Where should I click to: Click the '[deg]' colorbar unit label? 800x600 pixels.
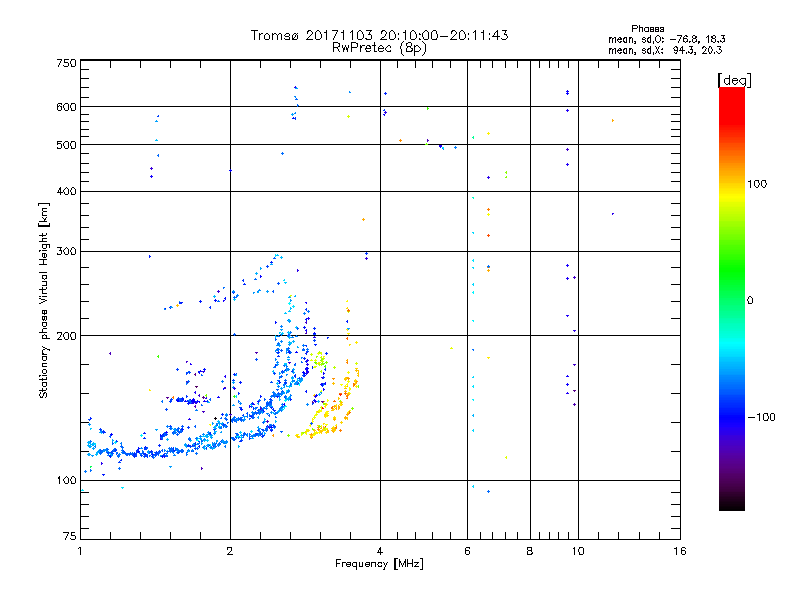click(734, 80)
